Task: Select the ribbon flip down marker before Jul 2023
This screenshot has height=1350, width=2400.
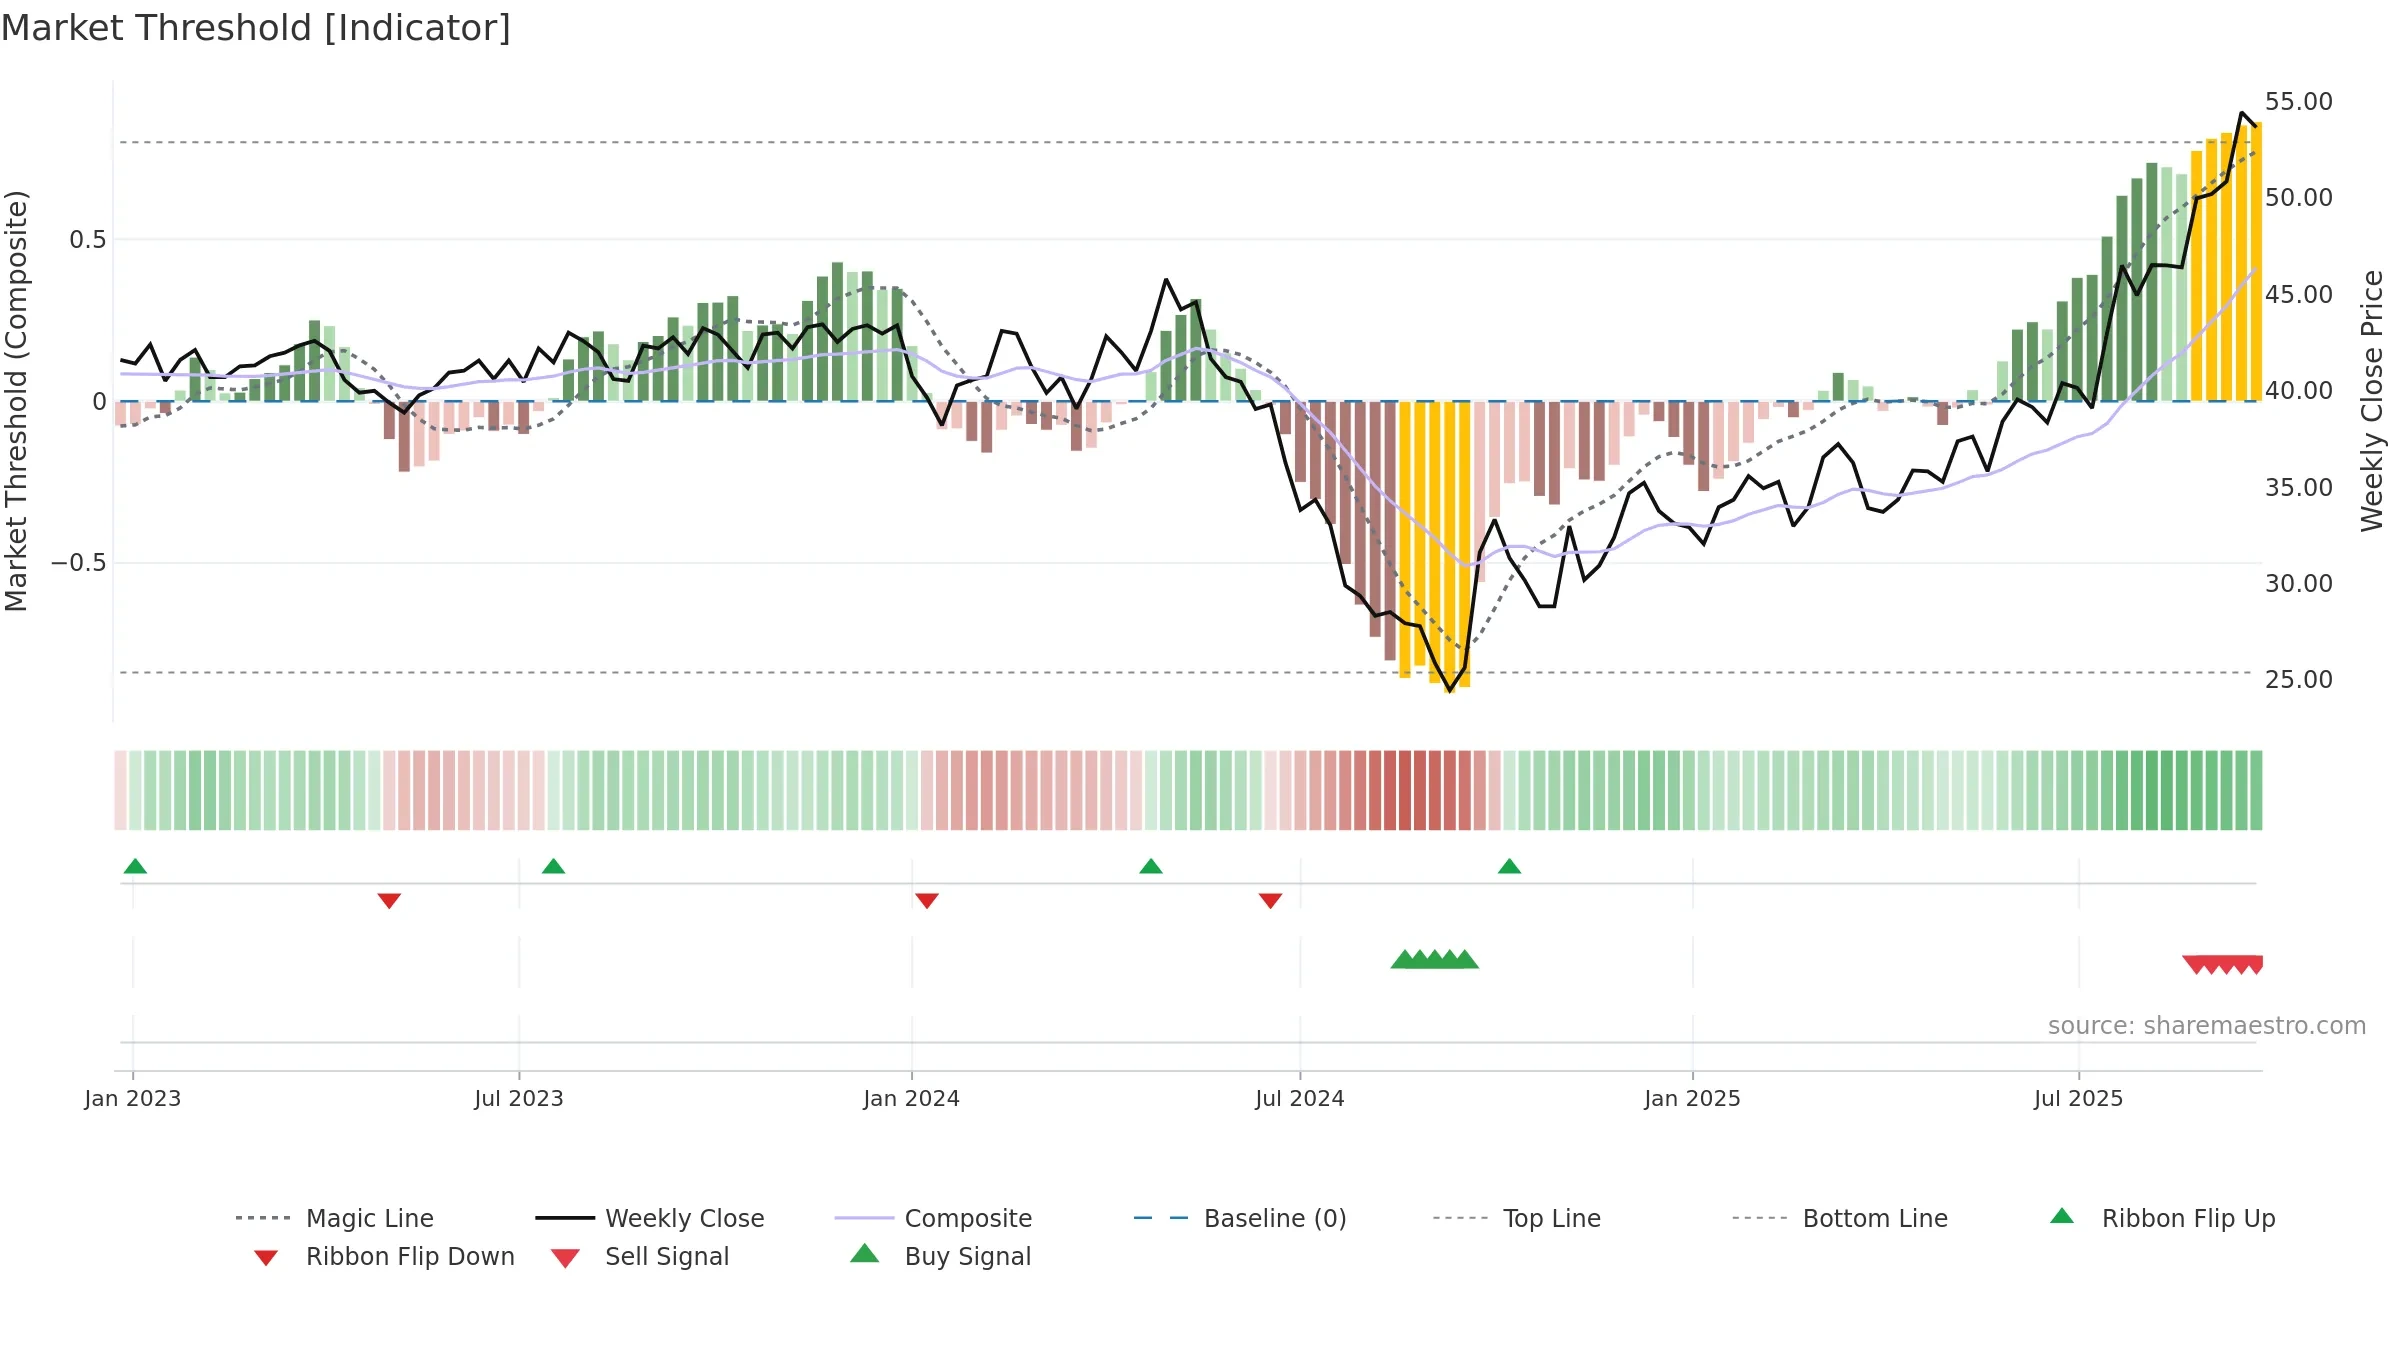Action: [x=389, y=901]
